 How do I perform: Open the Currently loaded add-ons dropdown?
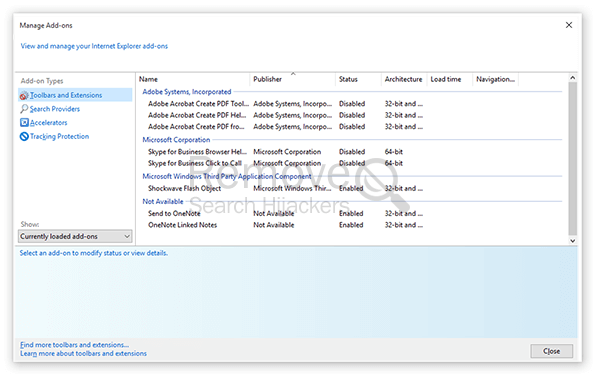(75, 236)
